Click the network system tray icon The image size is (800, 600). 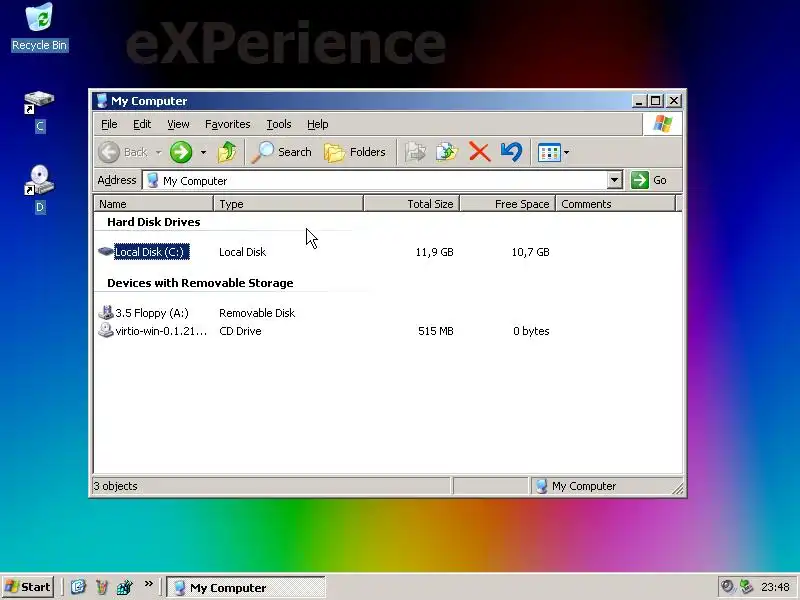[x=746, y=587]
